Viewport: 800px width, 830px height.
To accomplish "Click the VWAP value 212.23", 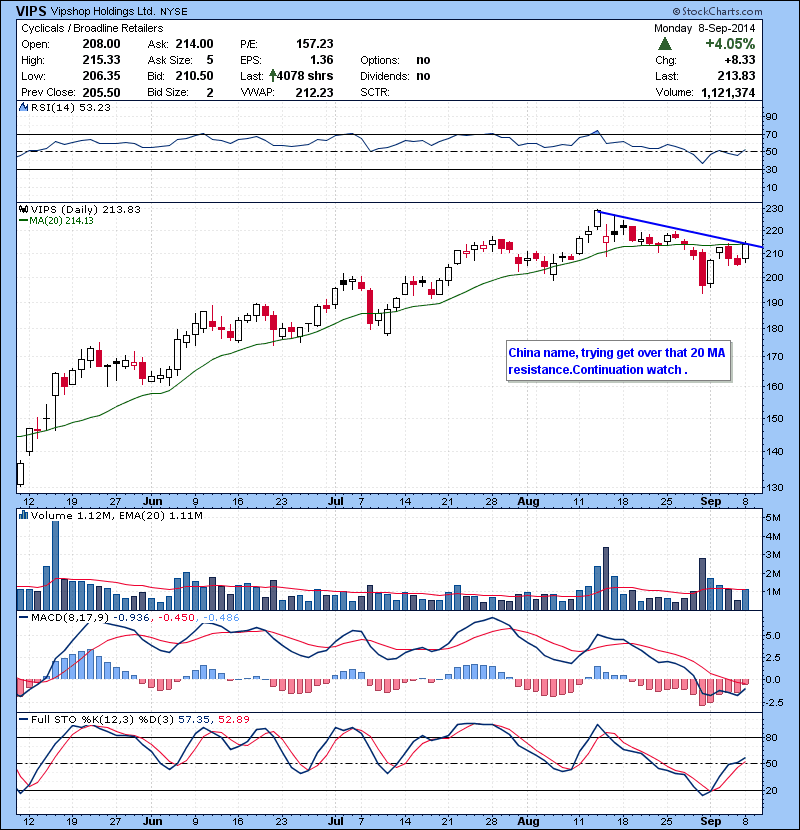I will pyautogui.click(x=314, y=92).
